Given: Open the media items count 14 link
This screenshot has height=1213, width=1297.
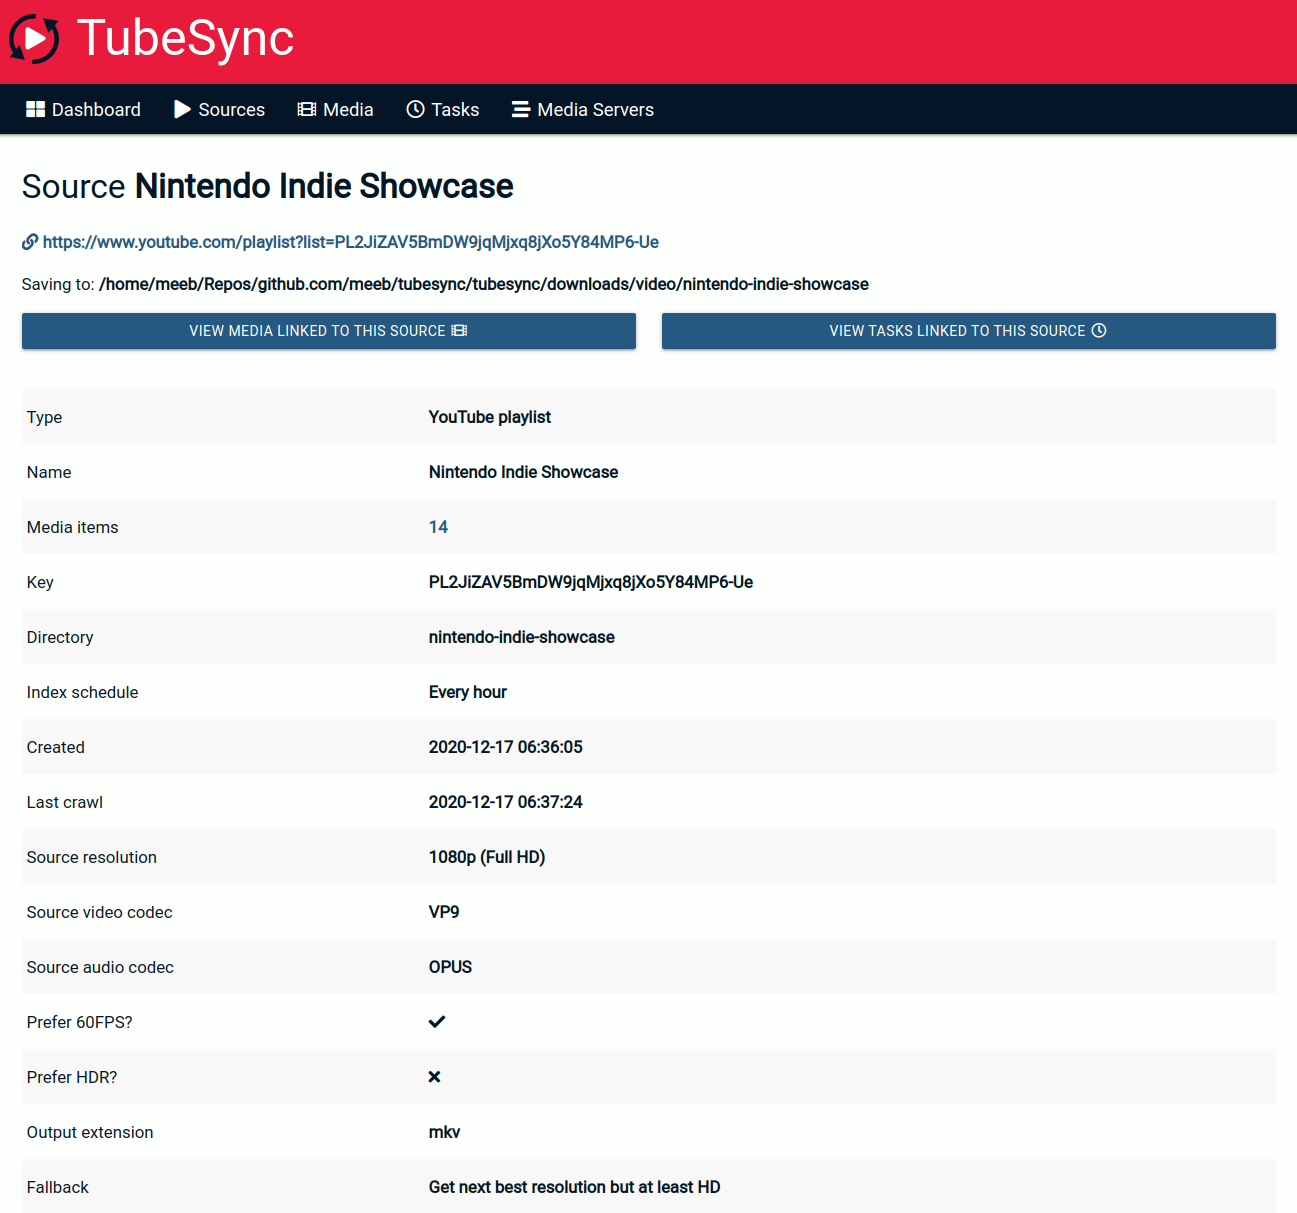Looking at the screenshot, I should click(438, 527).
